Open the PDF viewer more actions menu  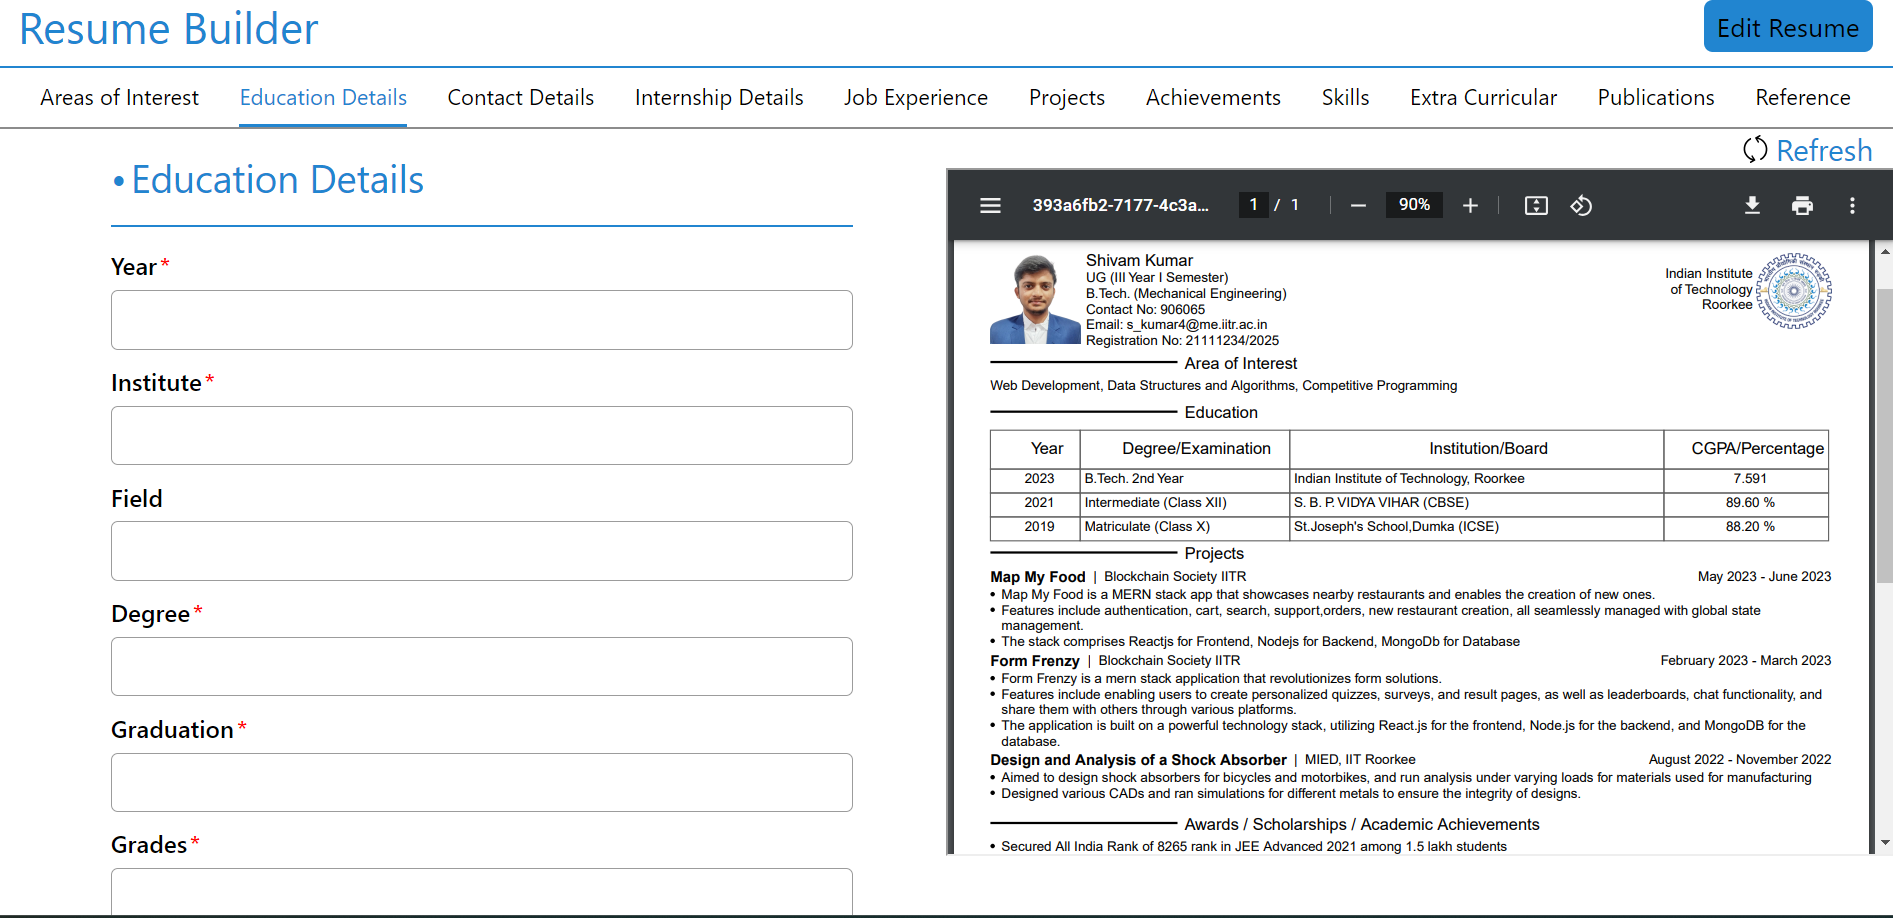(x=1852, y=205)
